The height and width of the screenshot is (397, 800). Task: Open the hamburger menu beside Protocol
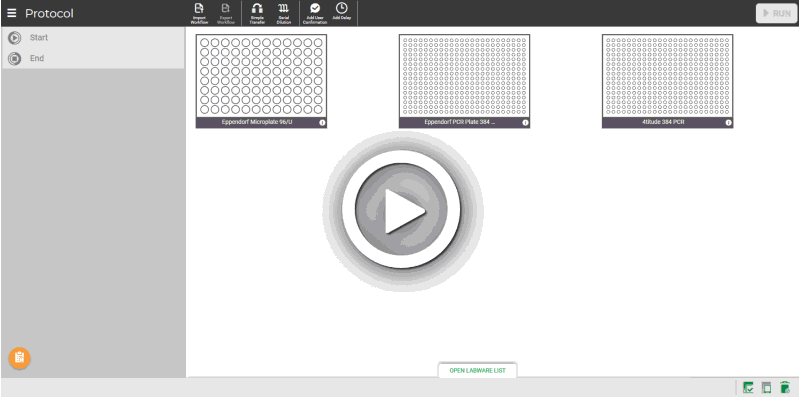coord(11,13)
